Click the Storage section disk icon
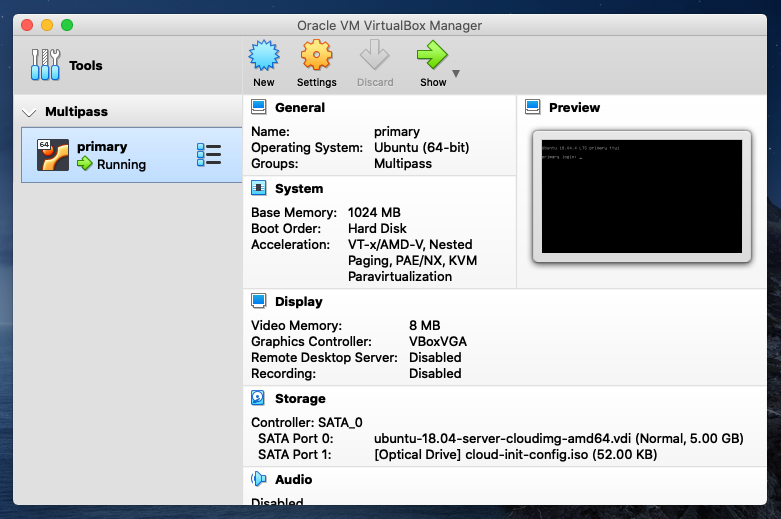This screenshot has height=519, width=781. click(259, 398)
